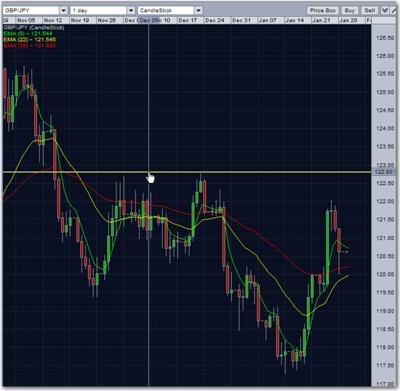
Task: Click the Buy button
Action: point(350,10)
